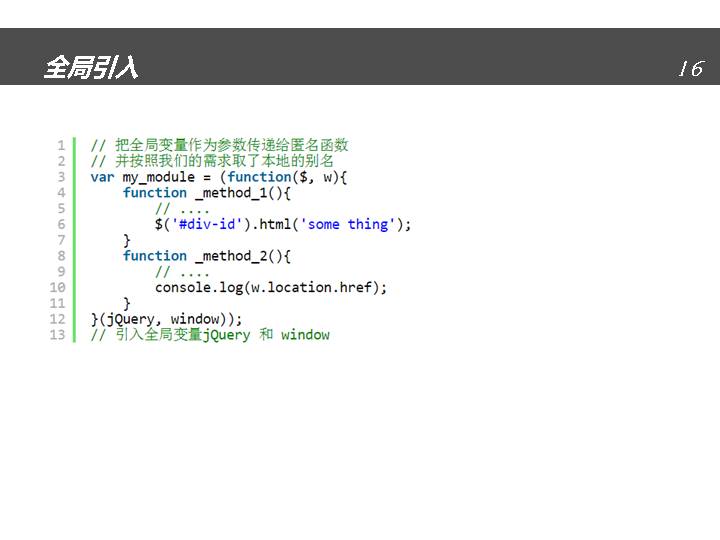720x540 pixels.
Task: Click line number 1 in code gutter
Action: [x=61, y=145]
